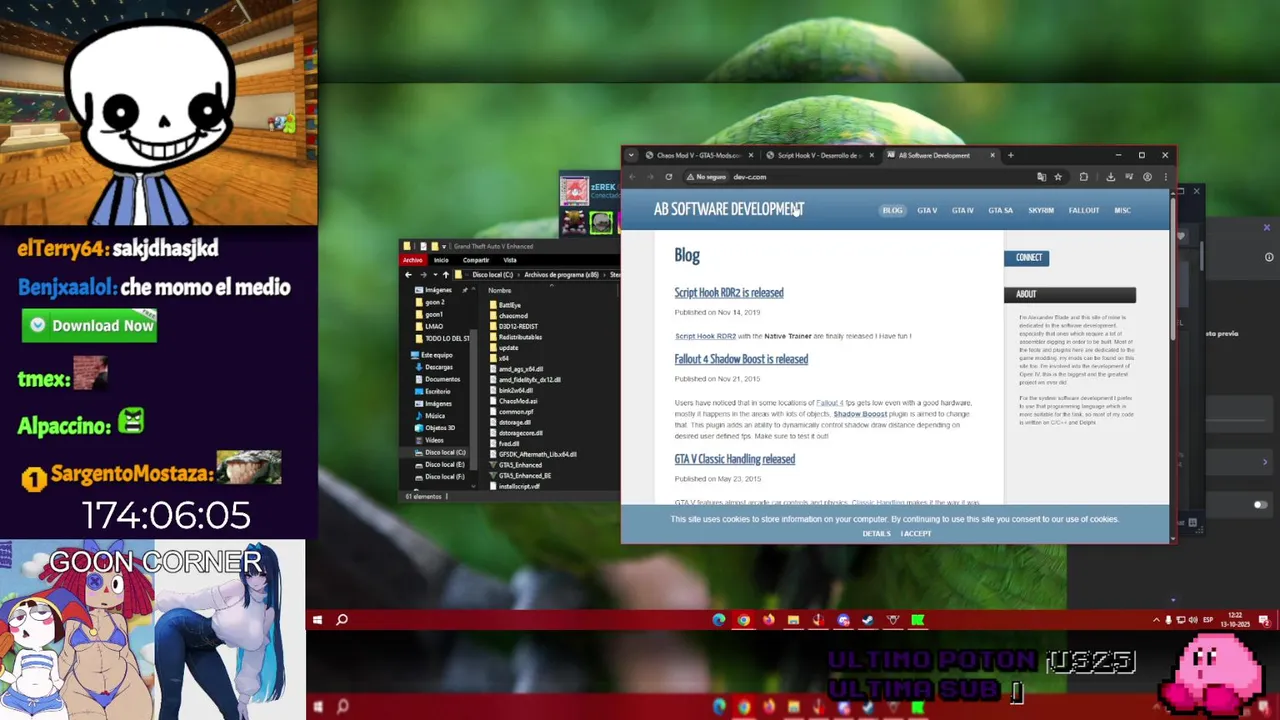Viewport: 1280px width, 720px height.
Task: Reload the page in Chrome
Action: point(668,177)
